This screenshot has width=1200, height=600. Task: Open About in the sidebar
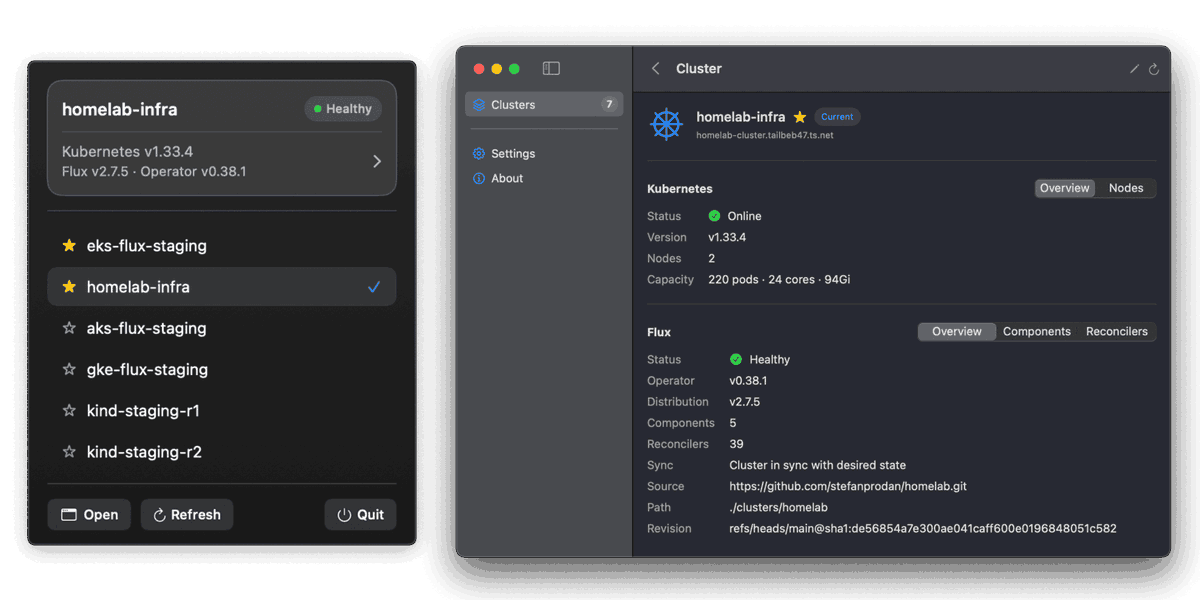point(544,178)
